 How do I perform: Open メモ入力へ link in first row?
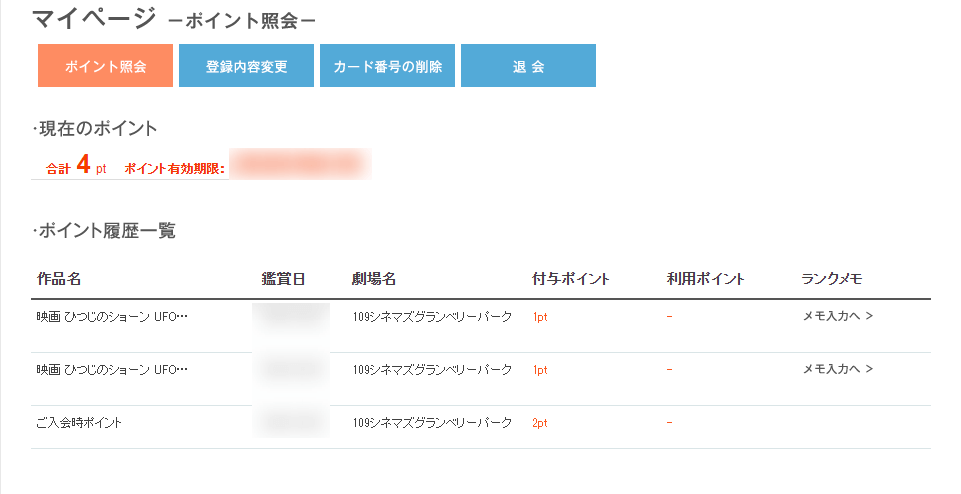click(x=838, y=316)
